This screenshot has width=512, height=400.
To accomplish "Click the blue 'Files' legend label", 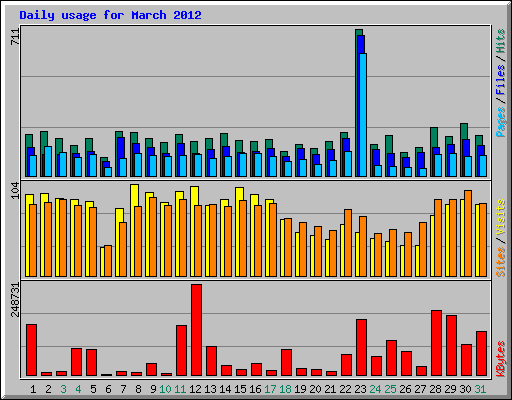I will pos(501,79).
